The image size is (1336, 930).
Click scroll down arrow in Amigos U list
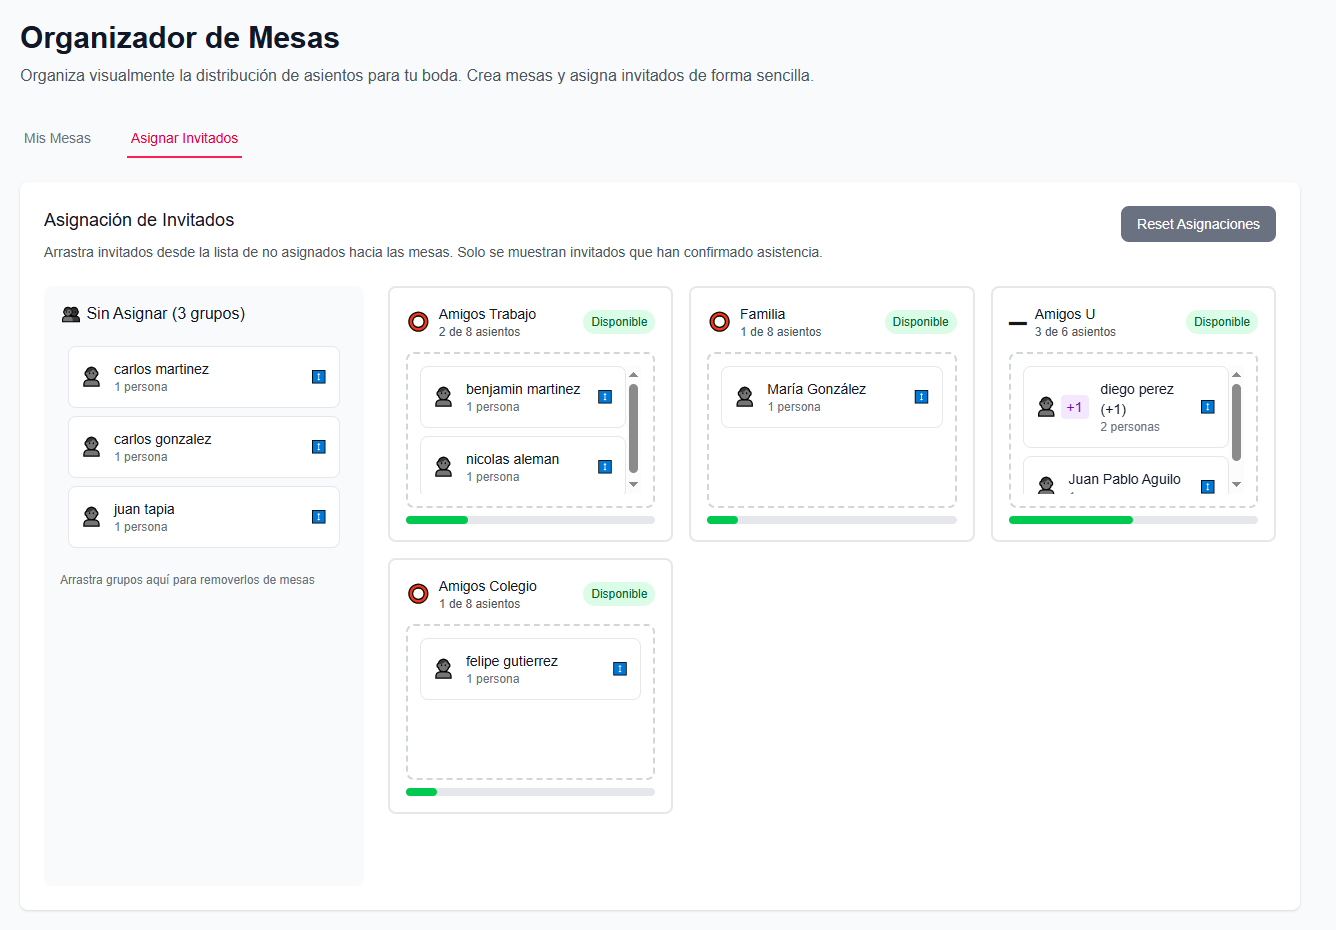[x=1237, y=485]
